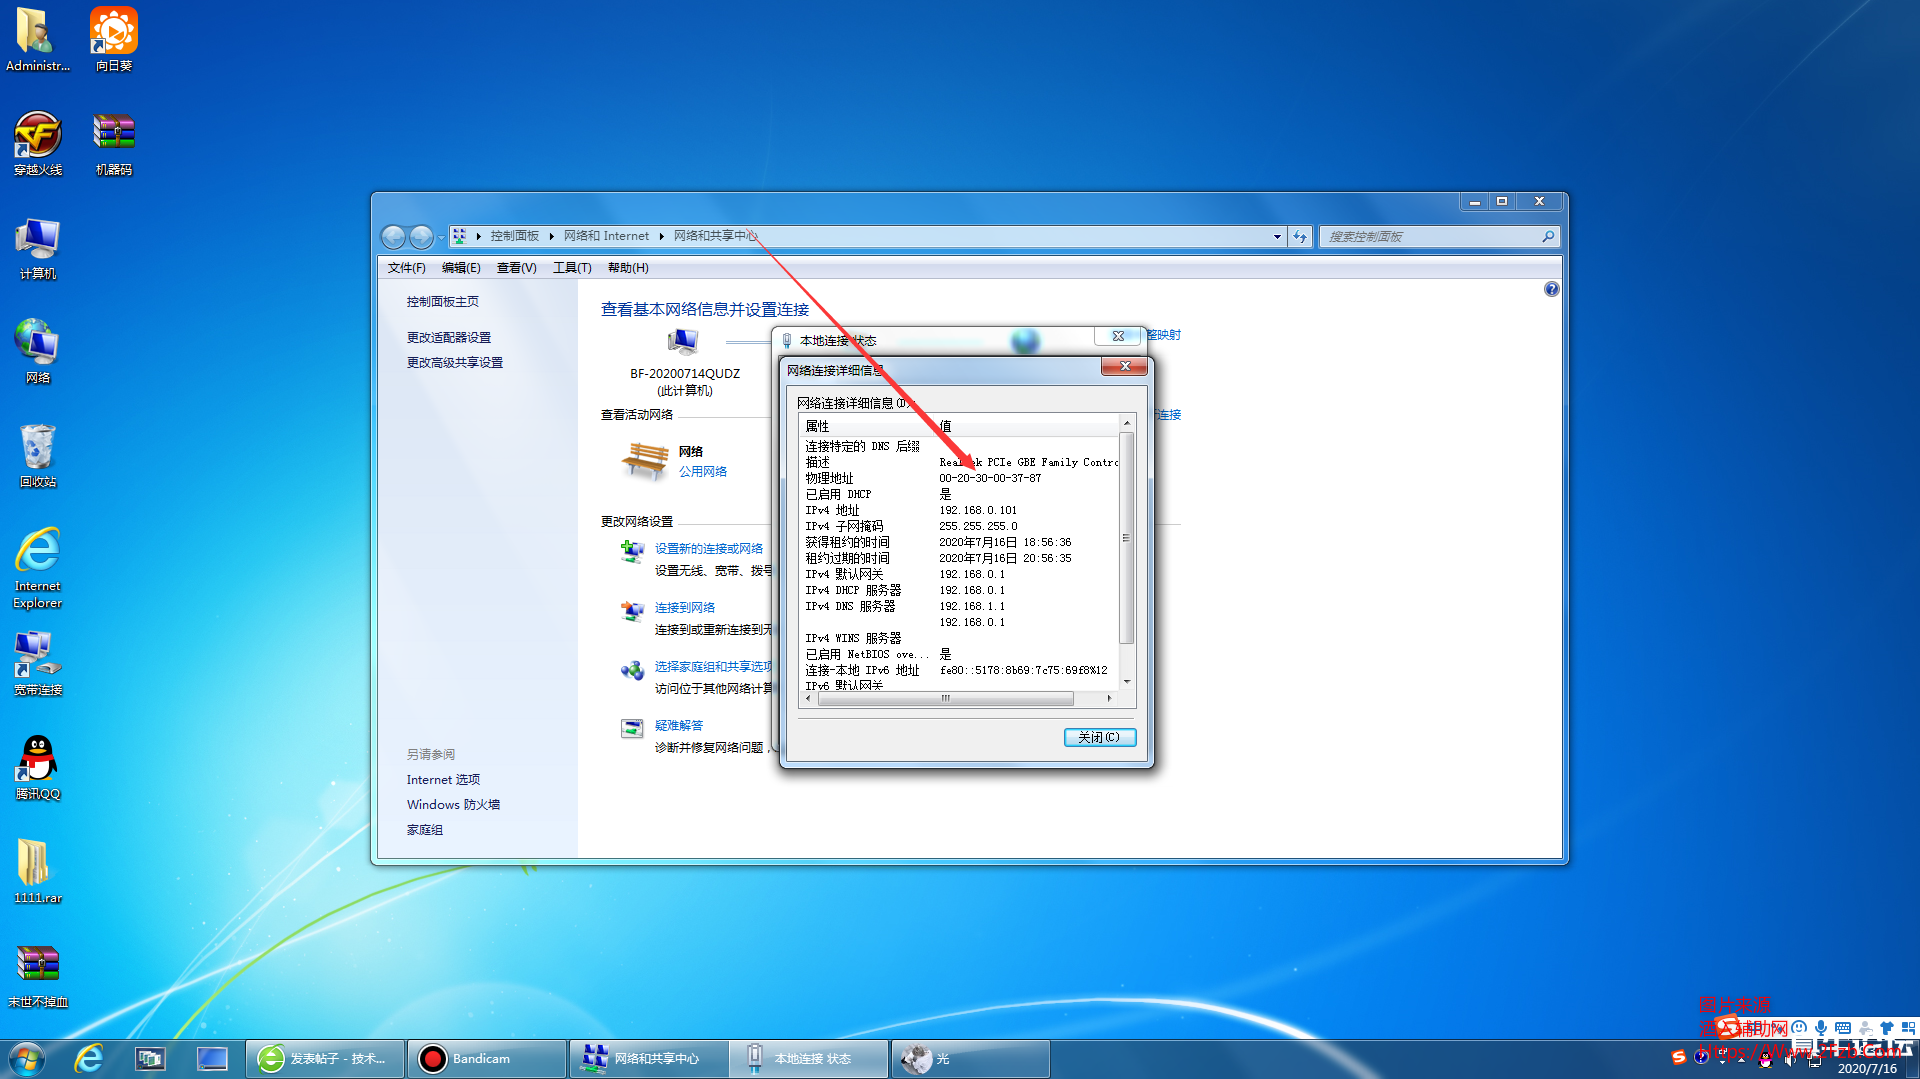Expand breadcrumb arrow after 网络和 Internet

(x=661, y=237)
